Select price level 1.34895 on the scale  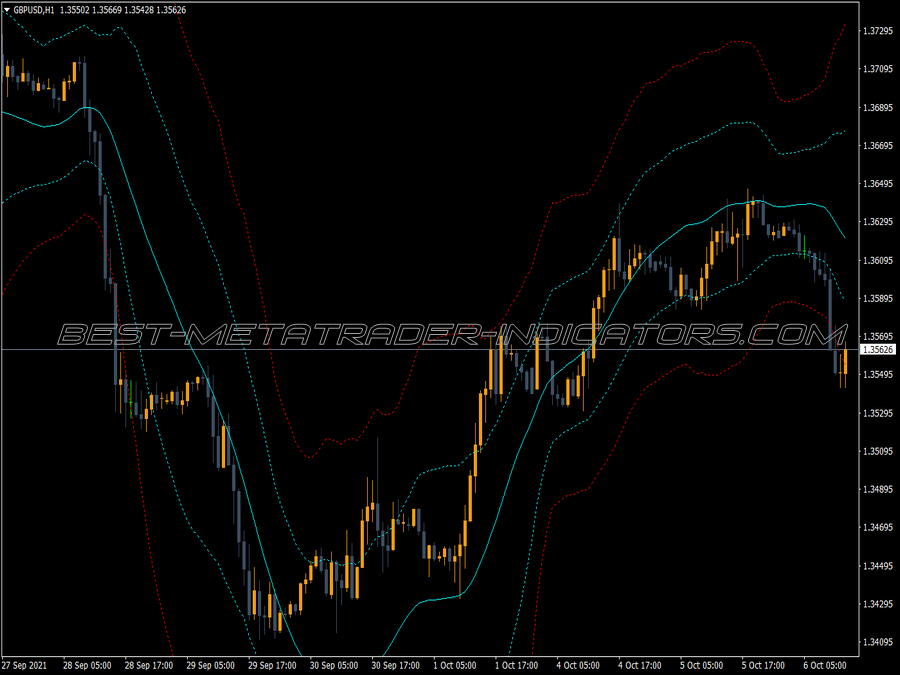(878, 489)
